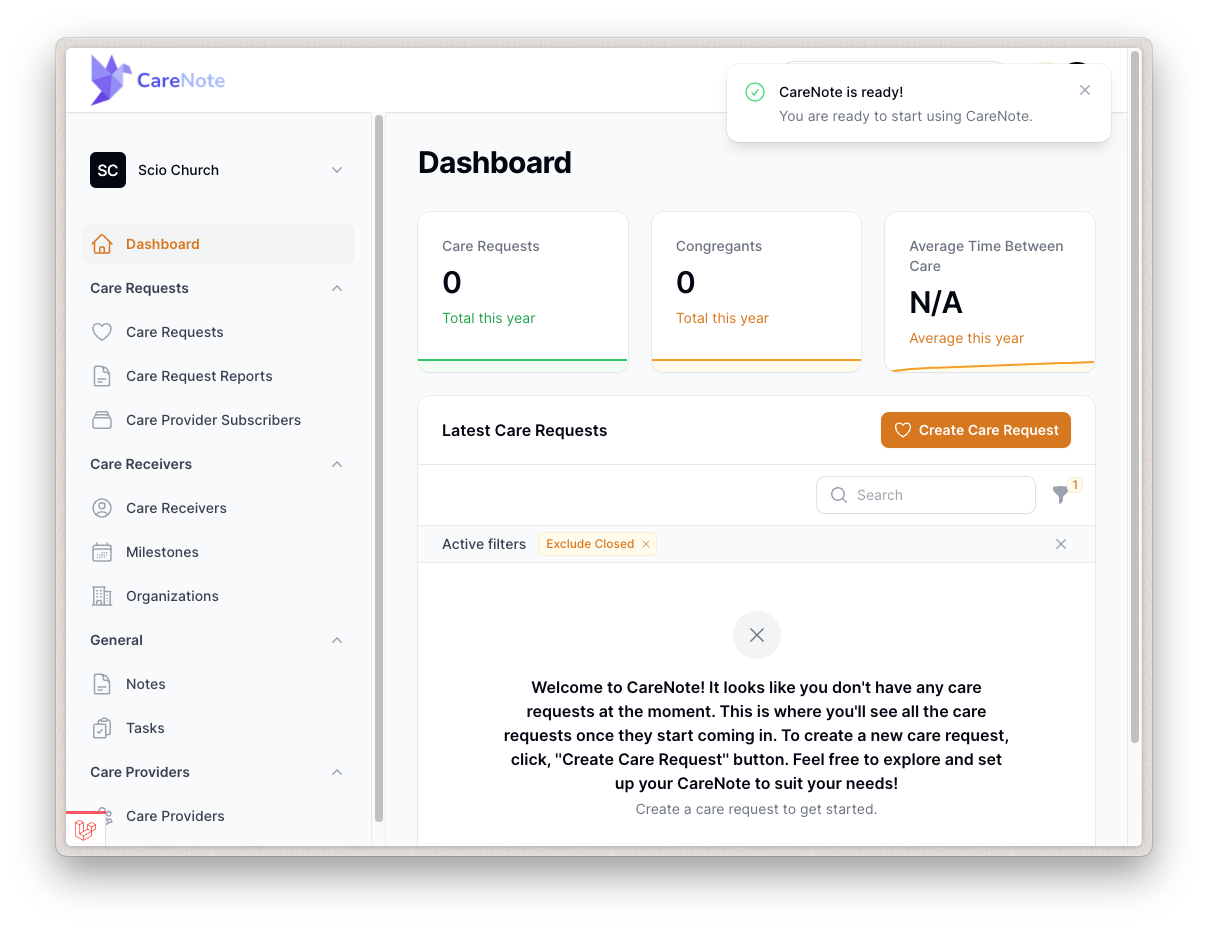The height and width of the screenshot is (930, 1208).
Task: Remove the Exclude Closed filter chip
Action: tap(646, 543)
